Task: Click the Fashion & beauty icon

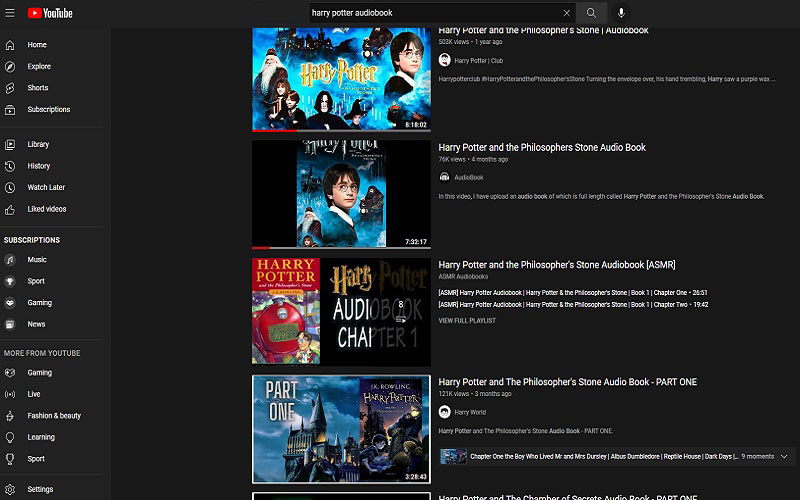Action: coord(10,416)
